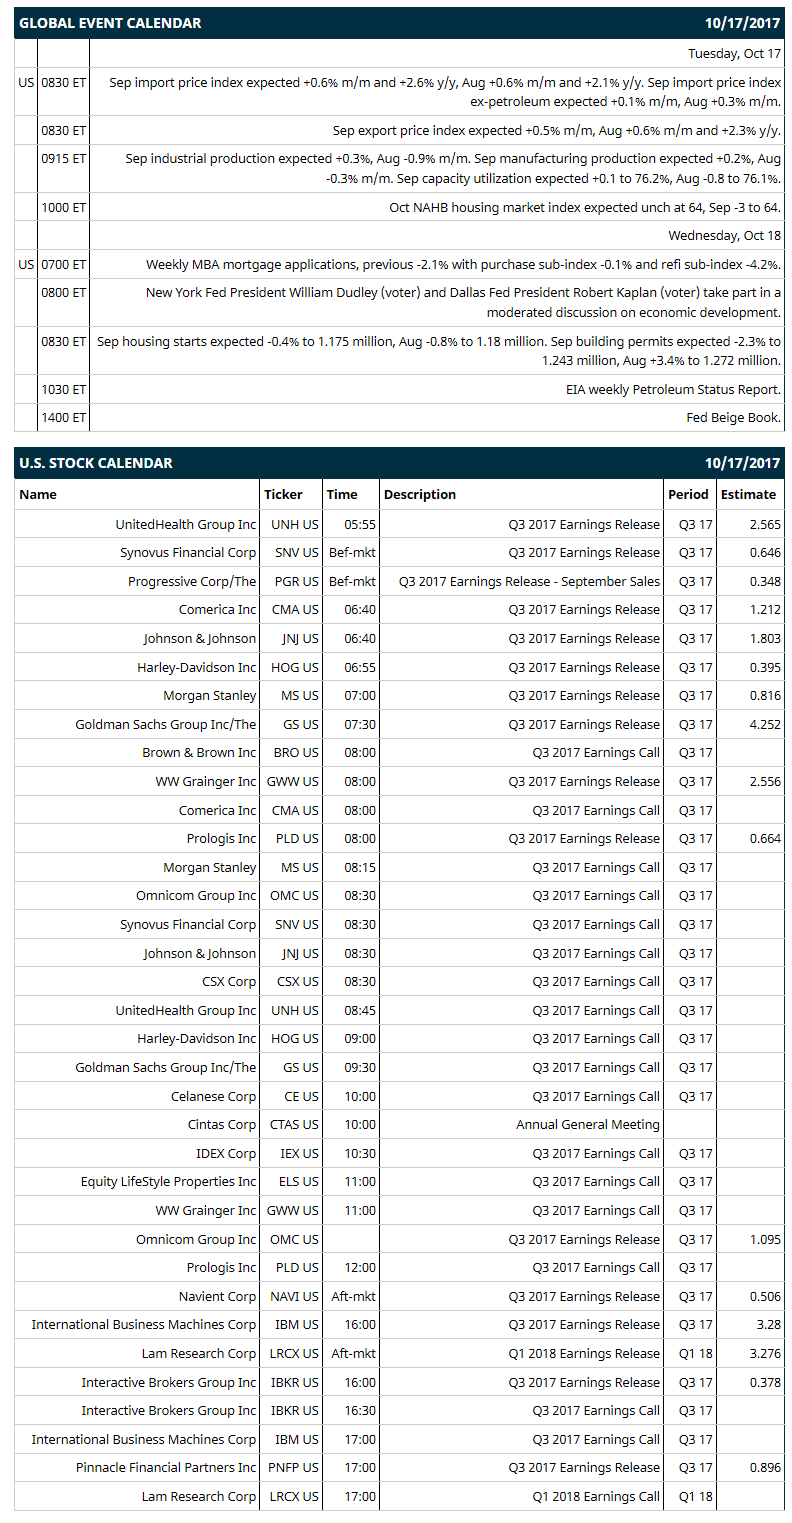The width and height of the screenshot is (792, 1523).
Task: Click the BRO US ticker
Action: (x=296, y=752)
